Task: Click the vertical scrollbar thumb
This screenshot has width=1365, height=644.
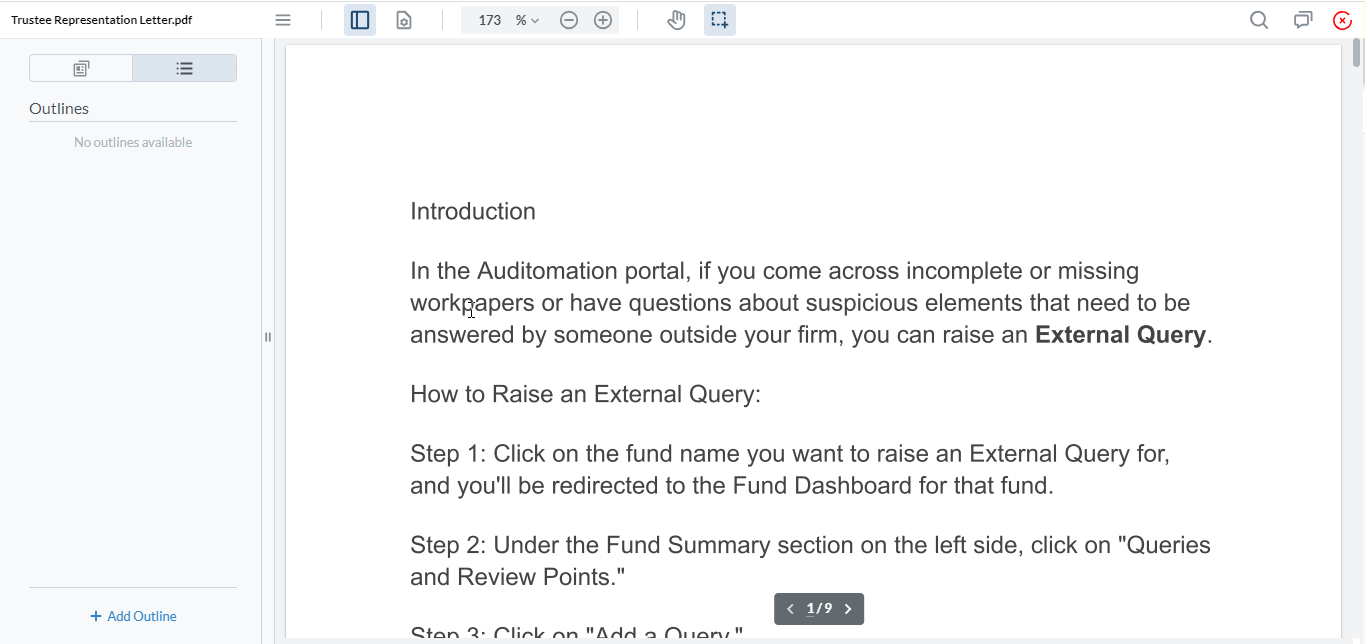Action: (x=1357, y=52)
